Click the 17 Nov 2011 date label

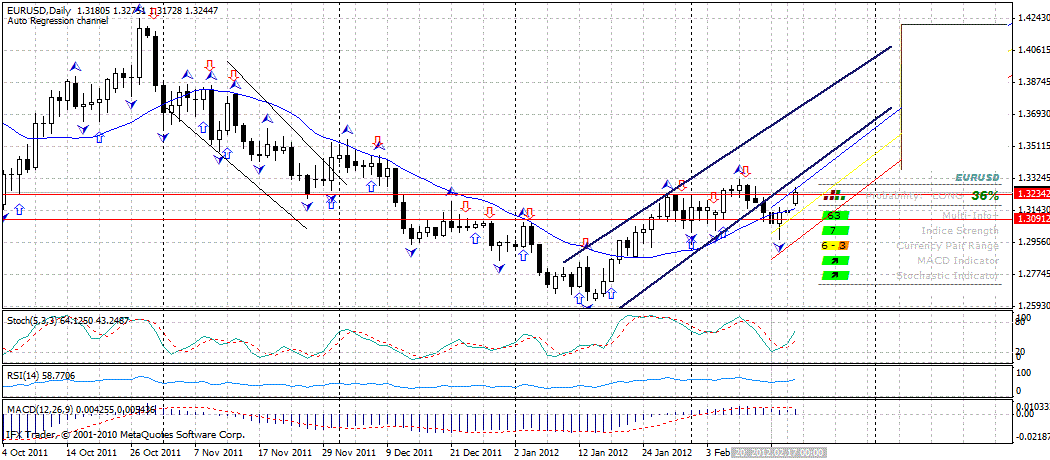tap(283, 453)
